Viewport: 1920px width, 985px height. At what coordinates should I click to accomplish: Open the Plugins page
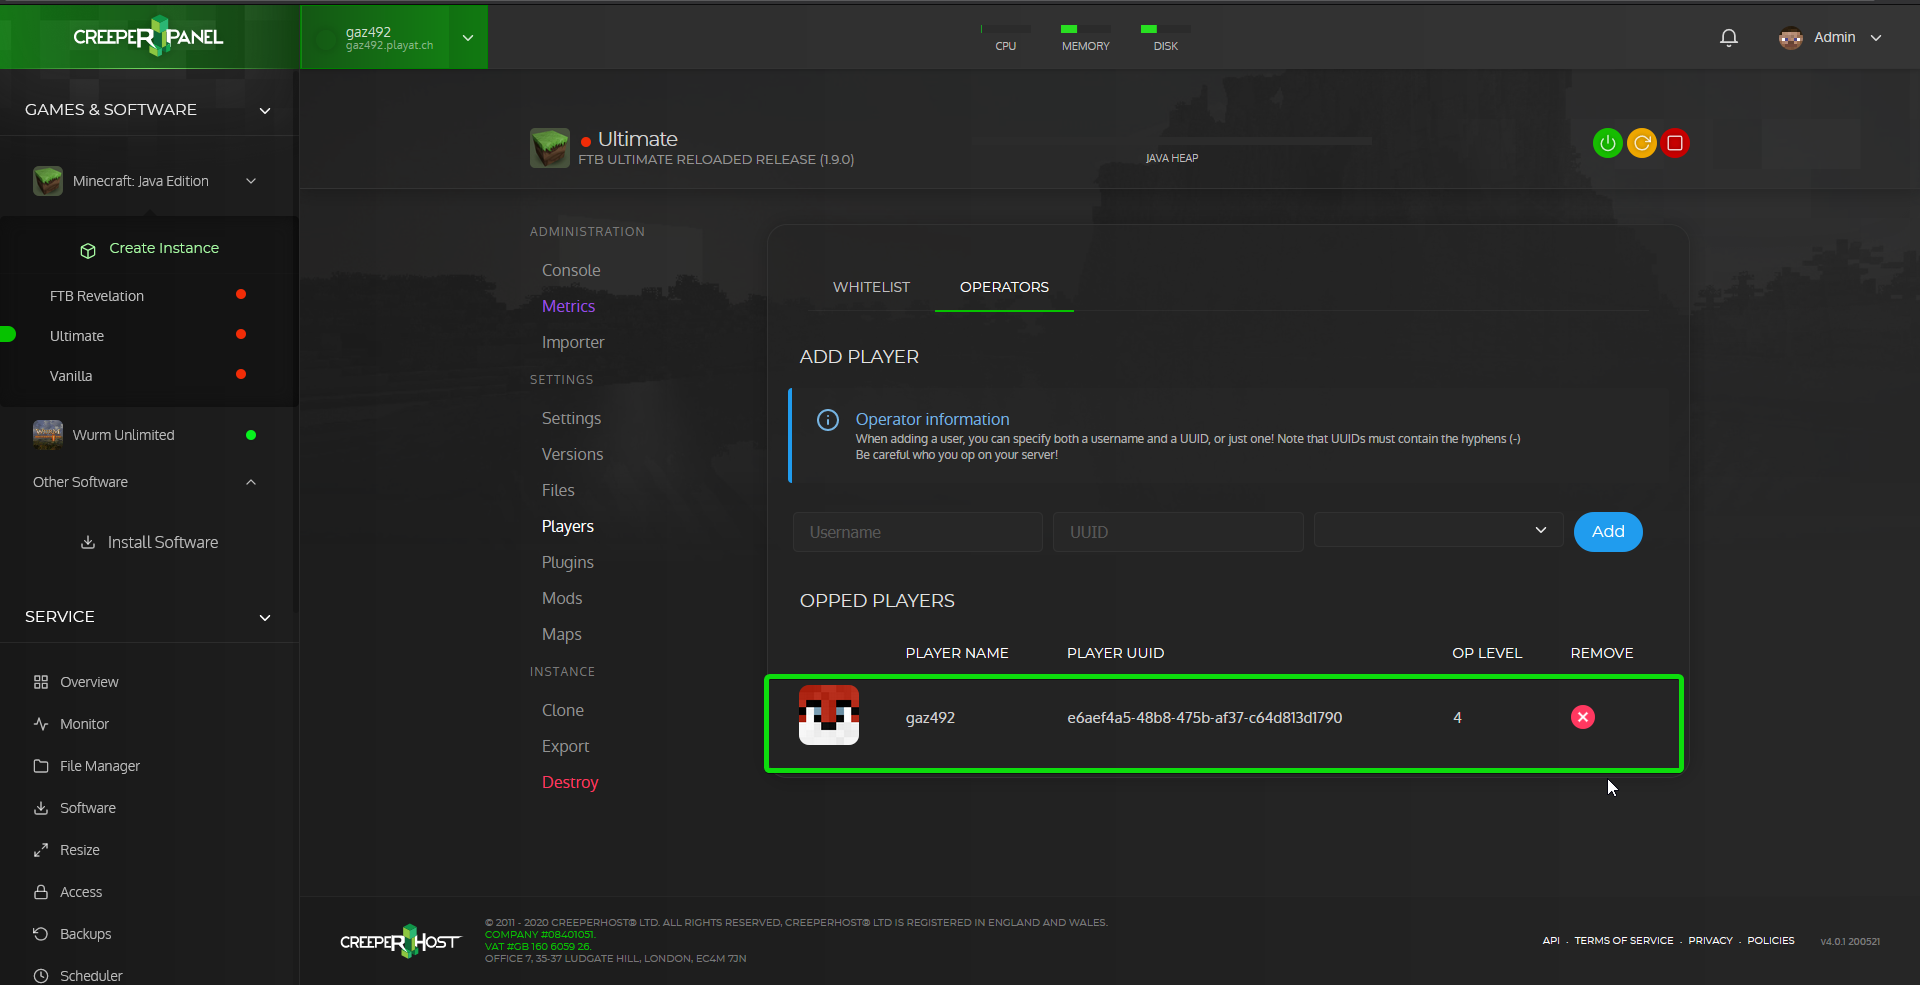coord(567,562)
